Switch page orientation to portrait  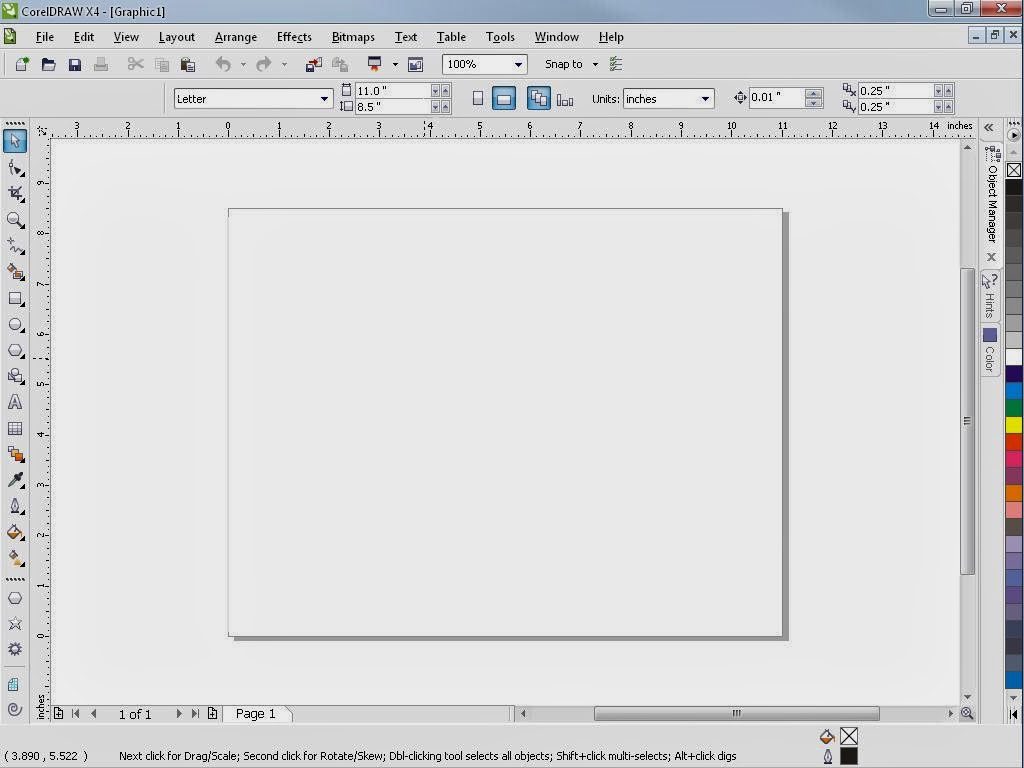[477, 98]
